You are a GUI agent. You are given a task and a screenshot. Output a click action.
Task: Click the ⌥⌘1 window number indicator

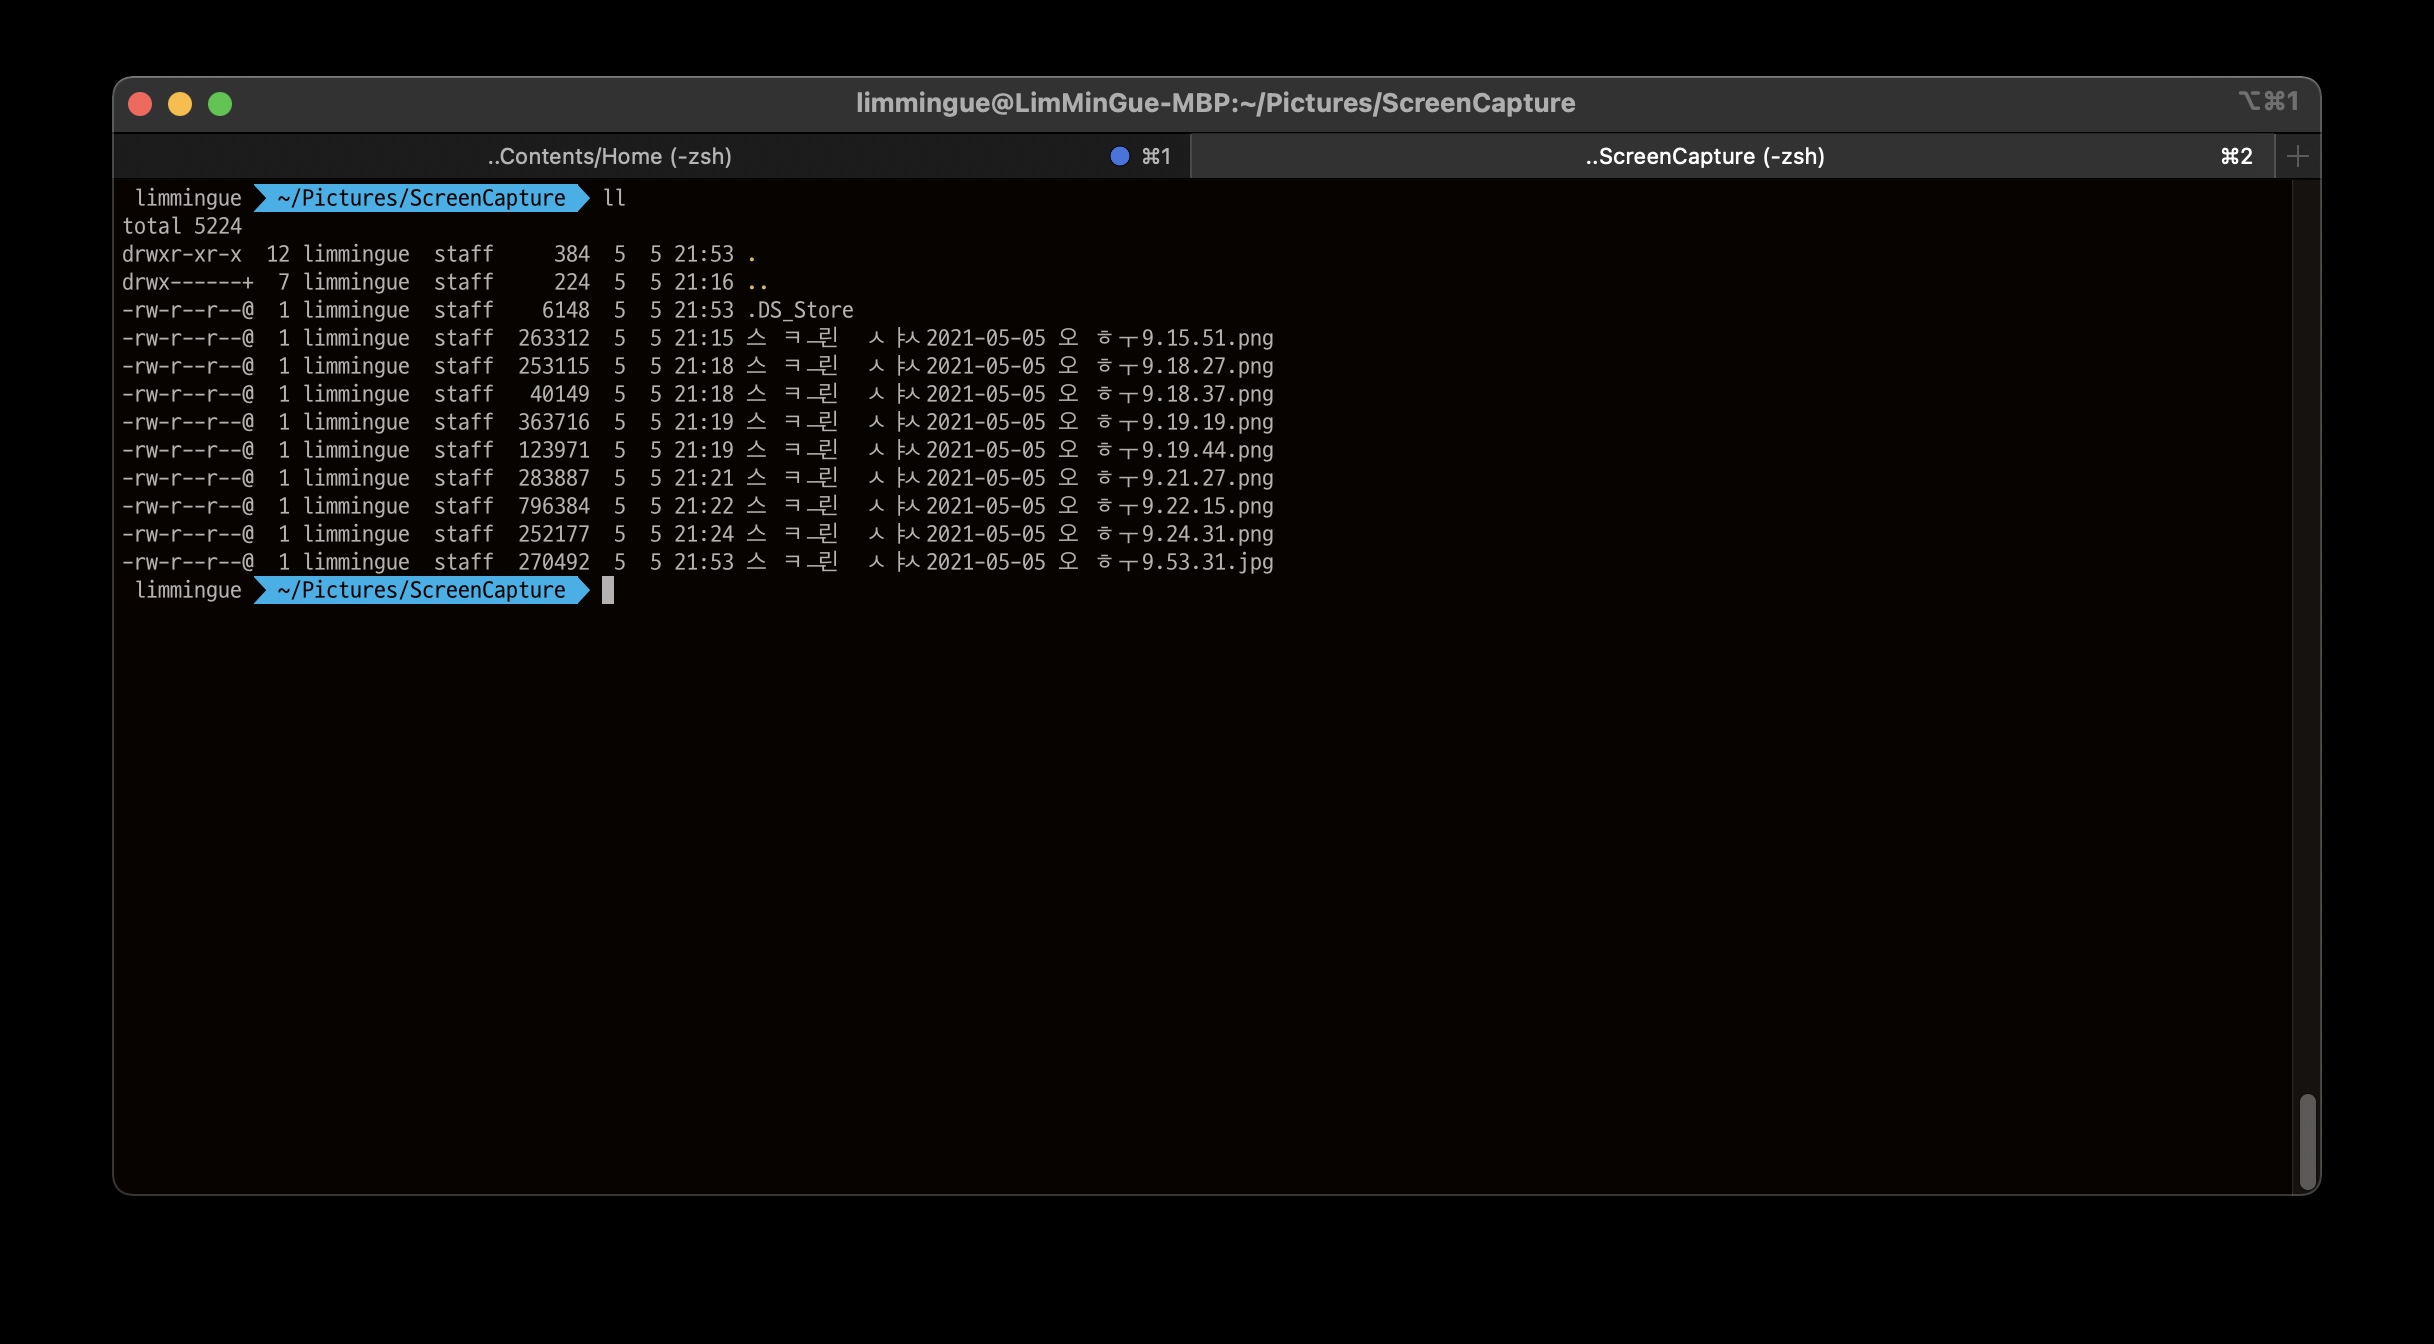(x=2267, y=101)
